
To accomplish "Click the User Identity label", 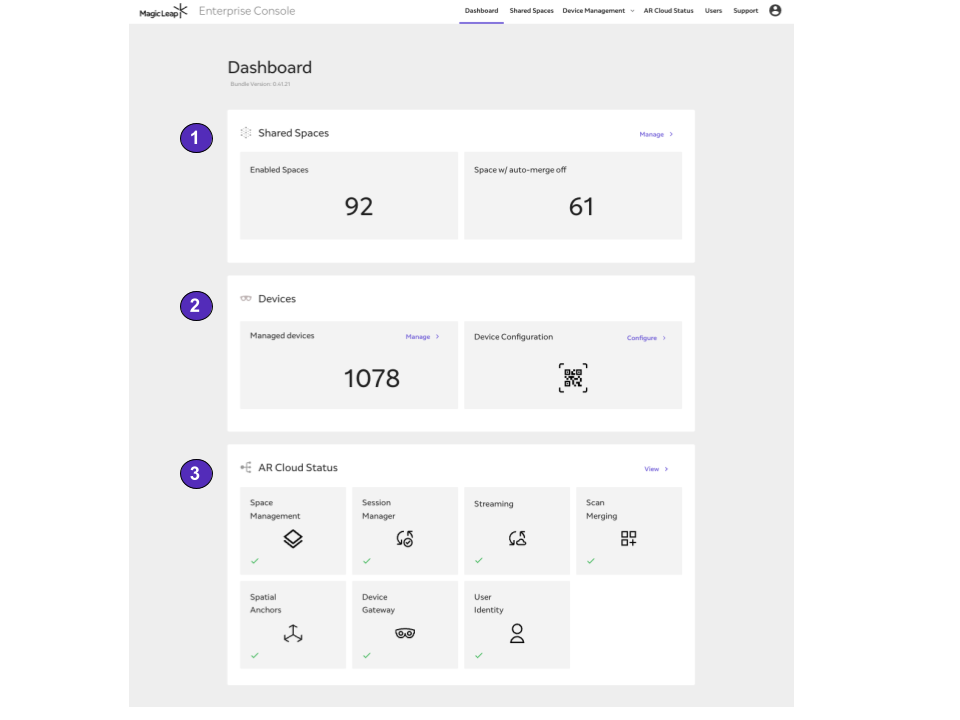I will click(x=489, y=604).
